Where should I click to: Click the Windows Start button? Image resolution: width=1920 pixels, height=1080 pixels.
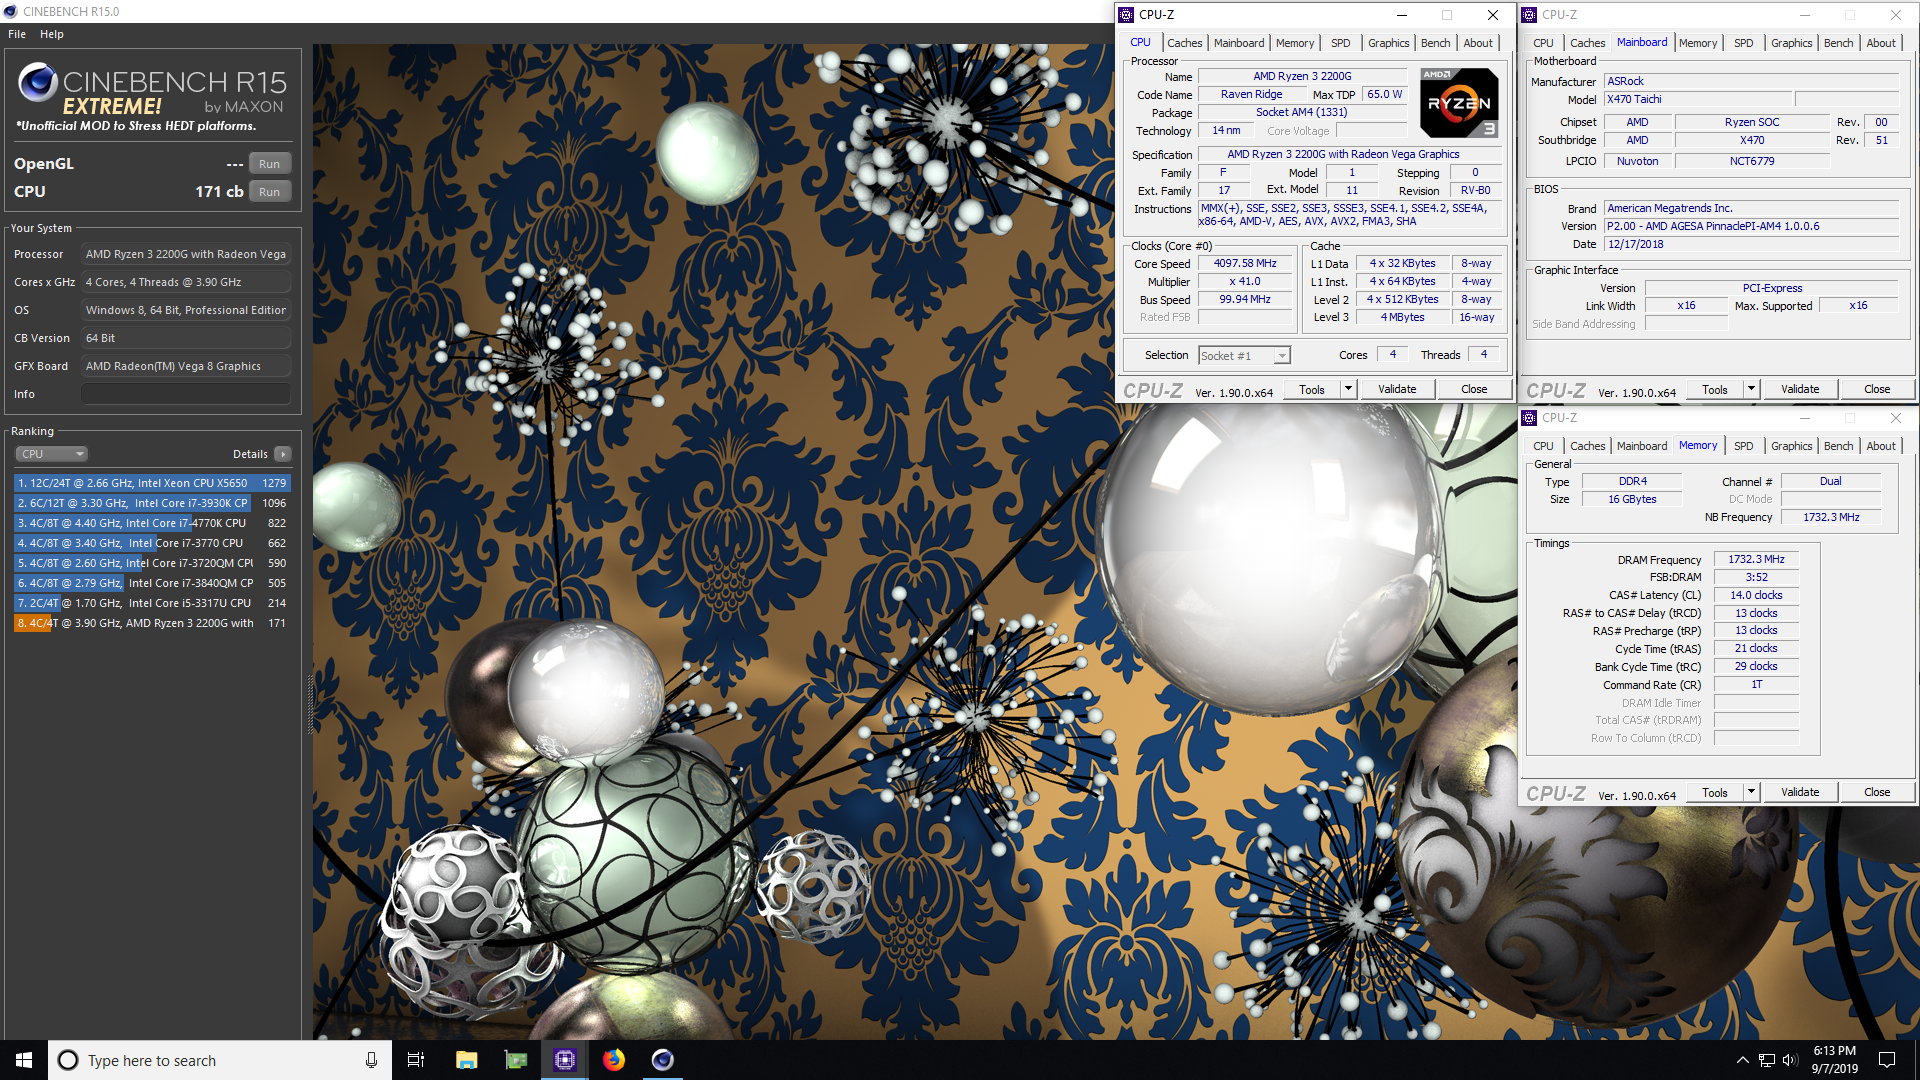(24, 1060)
